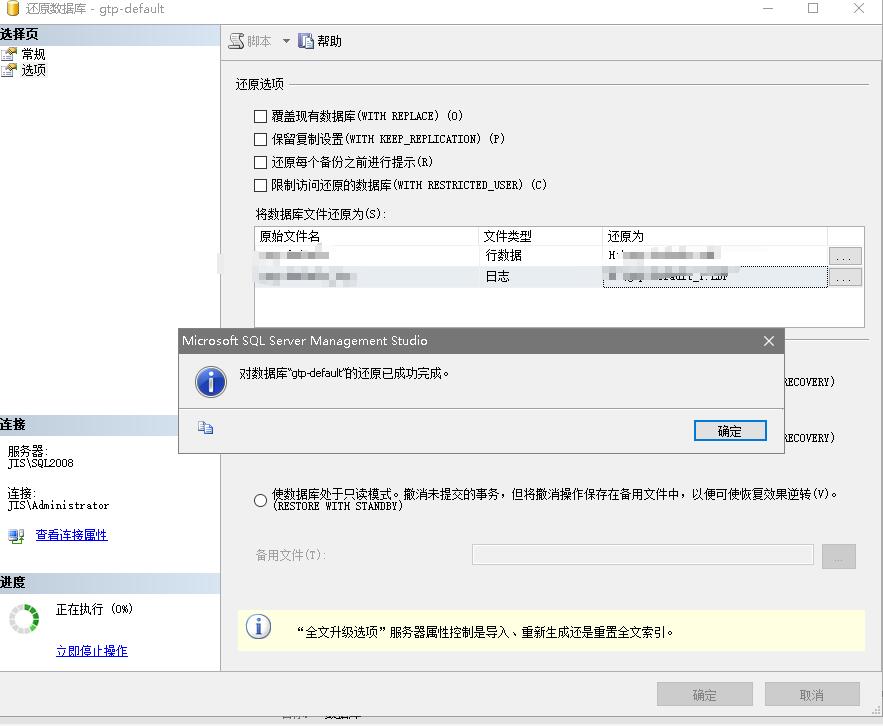Confirm the restore success message with 确定

(x=730, y=431)
